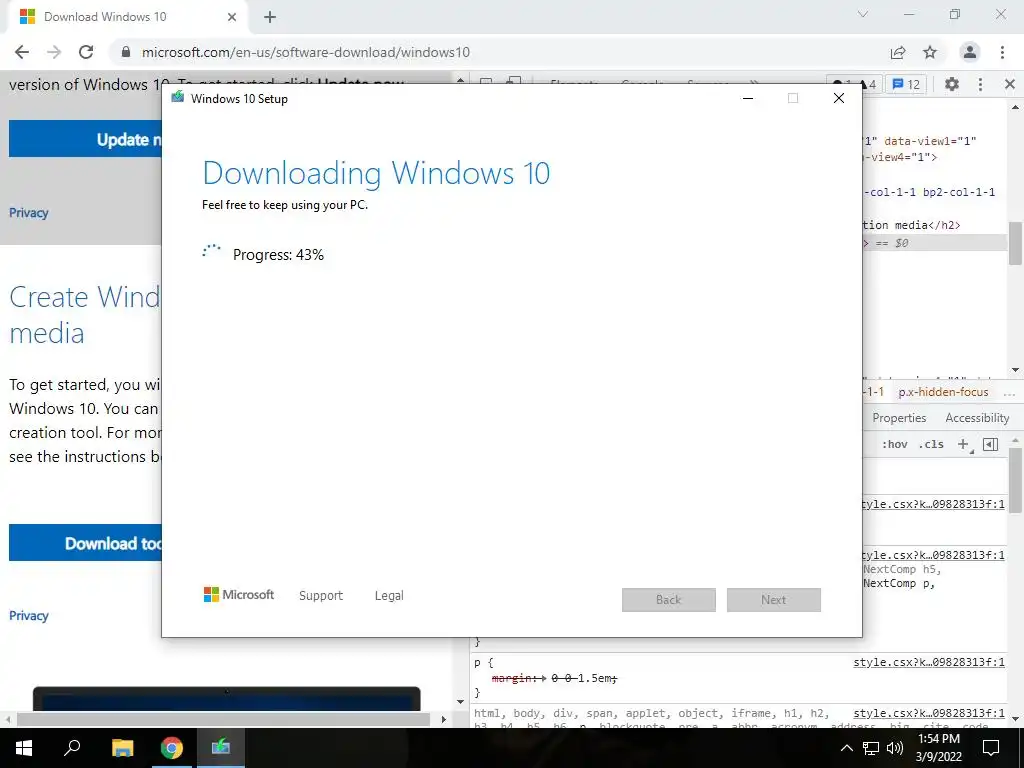
Task: Click the DevTools elements pane scrollbar thumb
Action: click(x=1016, y=243)
